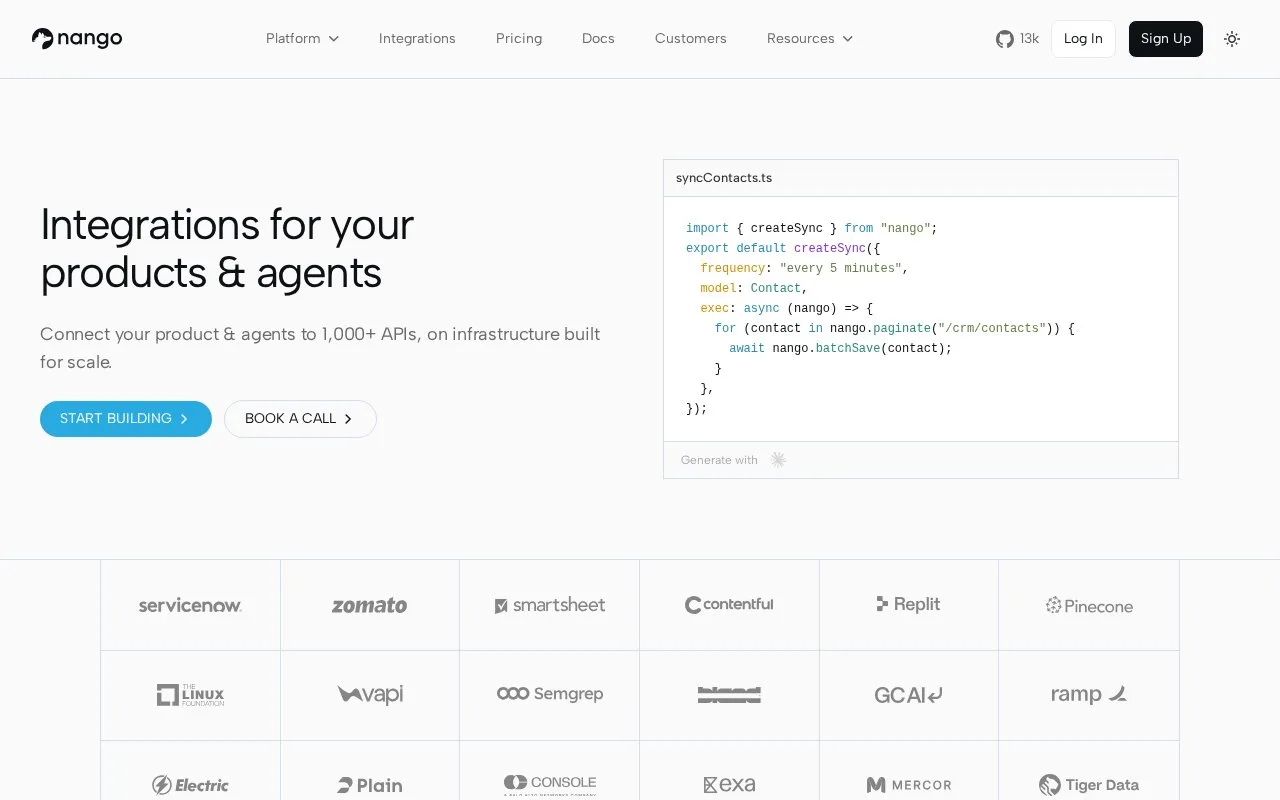Click the Log In button
Image resolution: width=1280 pixels, height=800 pixels.
point(1083,39)
